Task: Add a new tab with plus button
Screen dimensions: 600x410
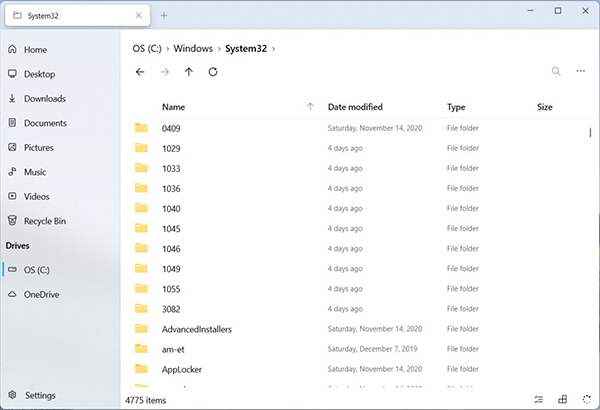Action: pyautogui.click(x=164, y=15)
